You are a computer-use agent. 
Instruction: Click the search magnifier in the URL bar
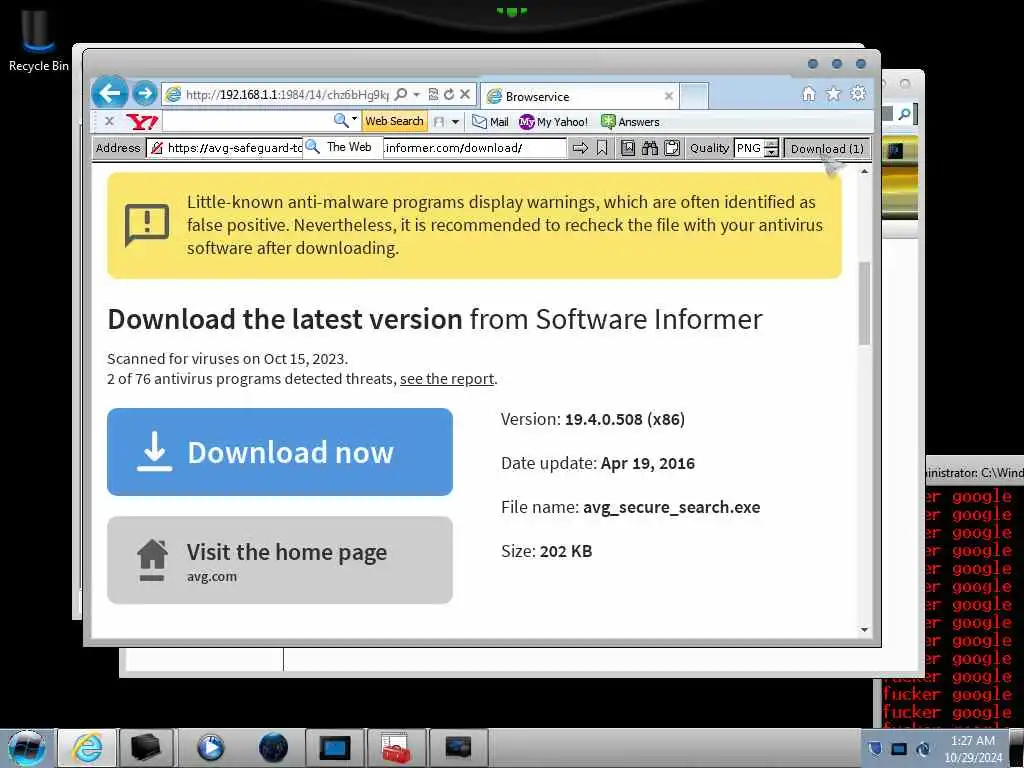tap(401, 95)
